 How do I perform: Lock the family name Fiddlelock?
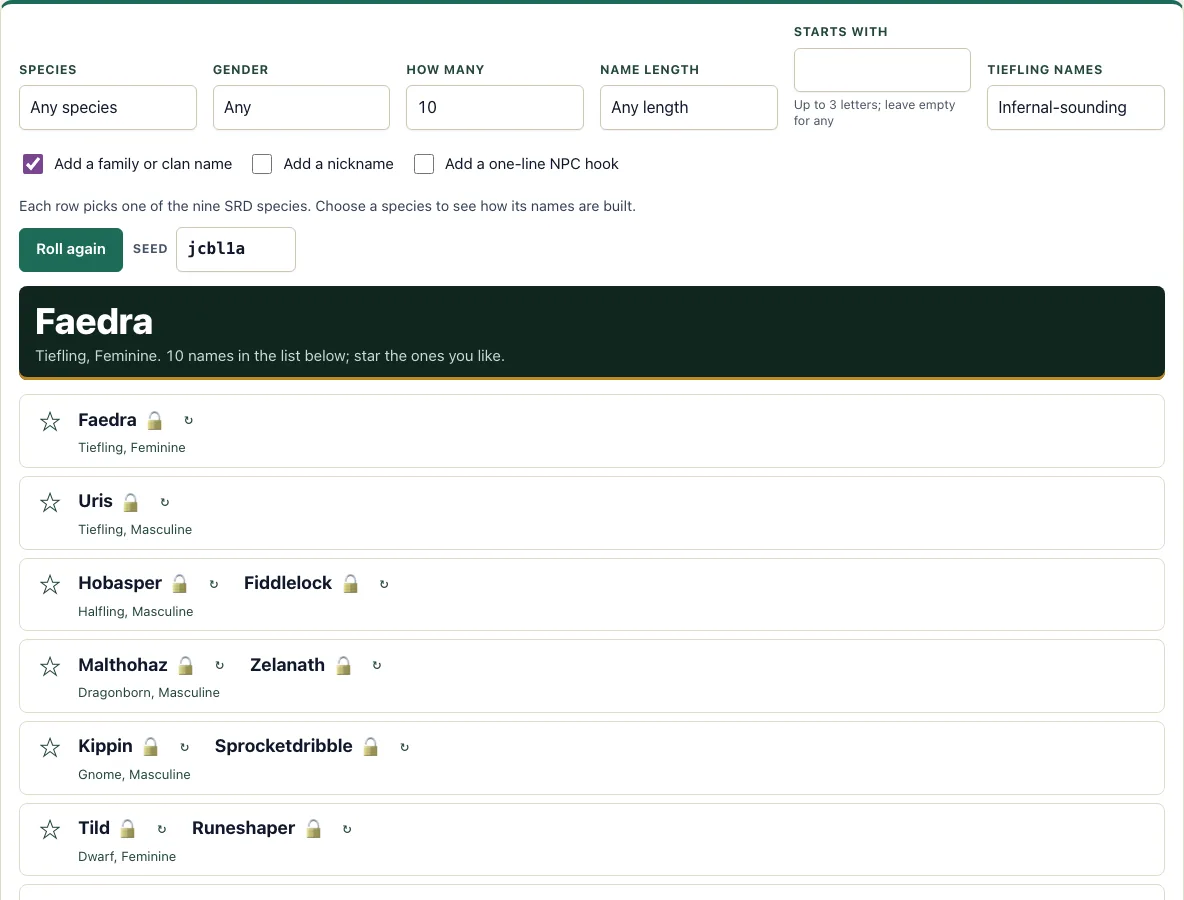pos(350,584)
